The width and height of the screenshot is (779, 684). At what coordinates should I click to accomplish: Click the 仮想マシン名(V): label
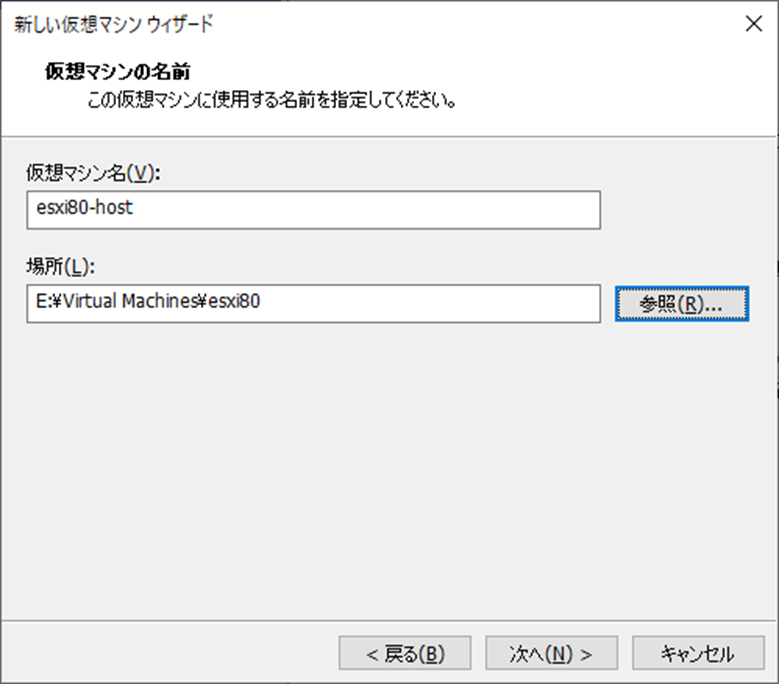coord(93,173)
